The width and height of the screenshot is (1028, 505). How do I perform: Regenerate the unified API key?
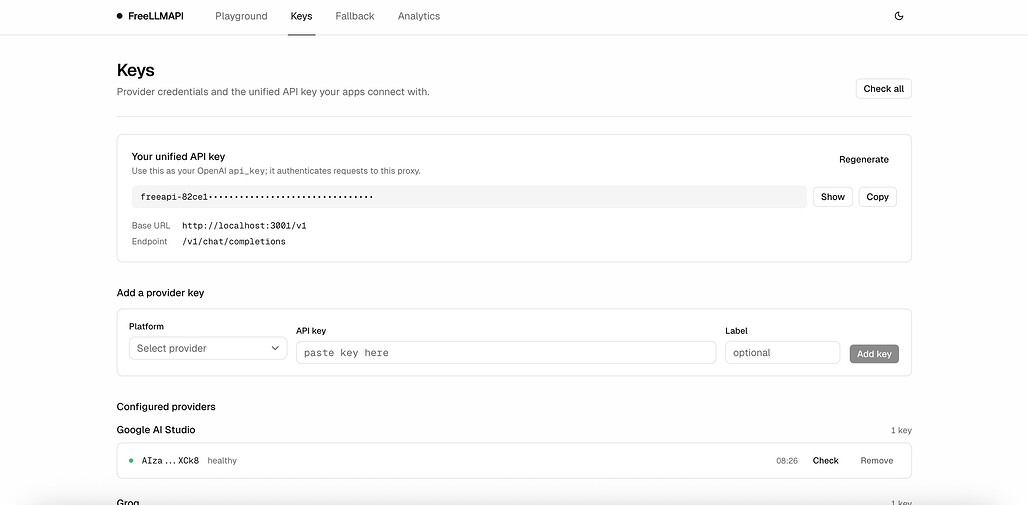[x=863, y=159]
